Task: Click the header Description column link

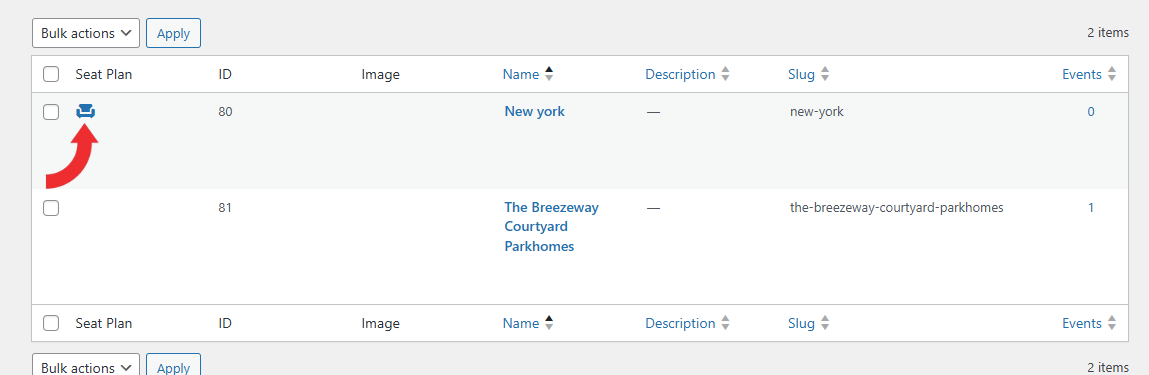Action: 680,74
